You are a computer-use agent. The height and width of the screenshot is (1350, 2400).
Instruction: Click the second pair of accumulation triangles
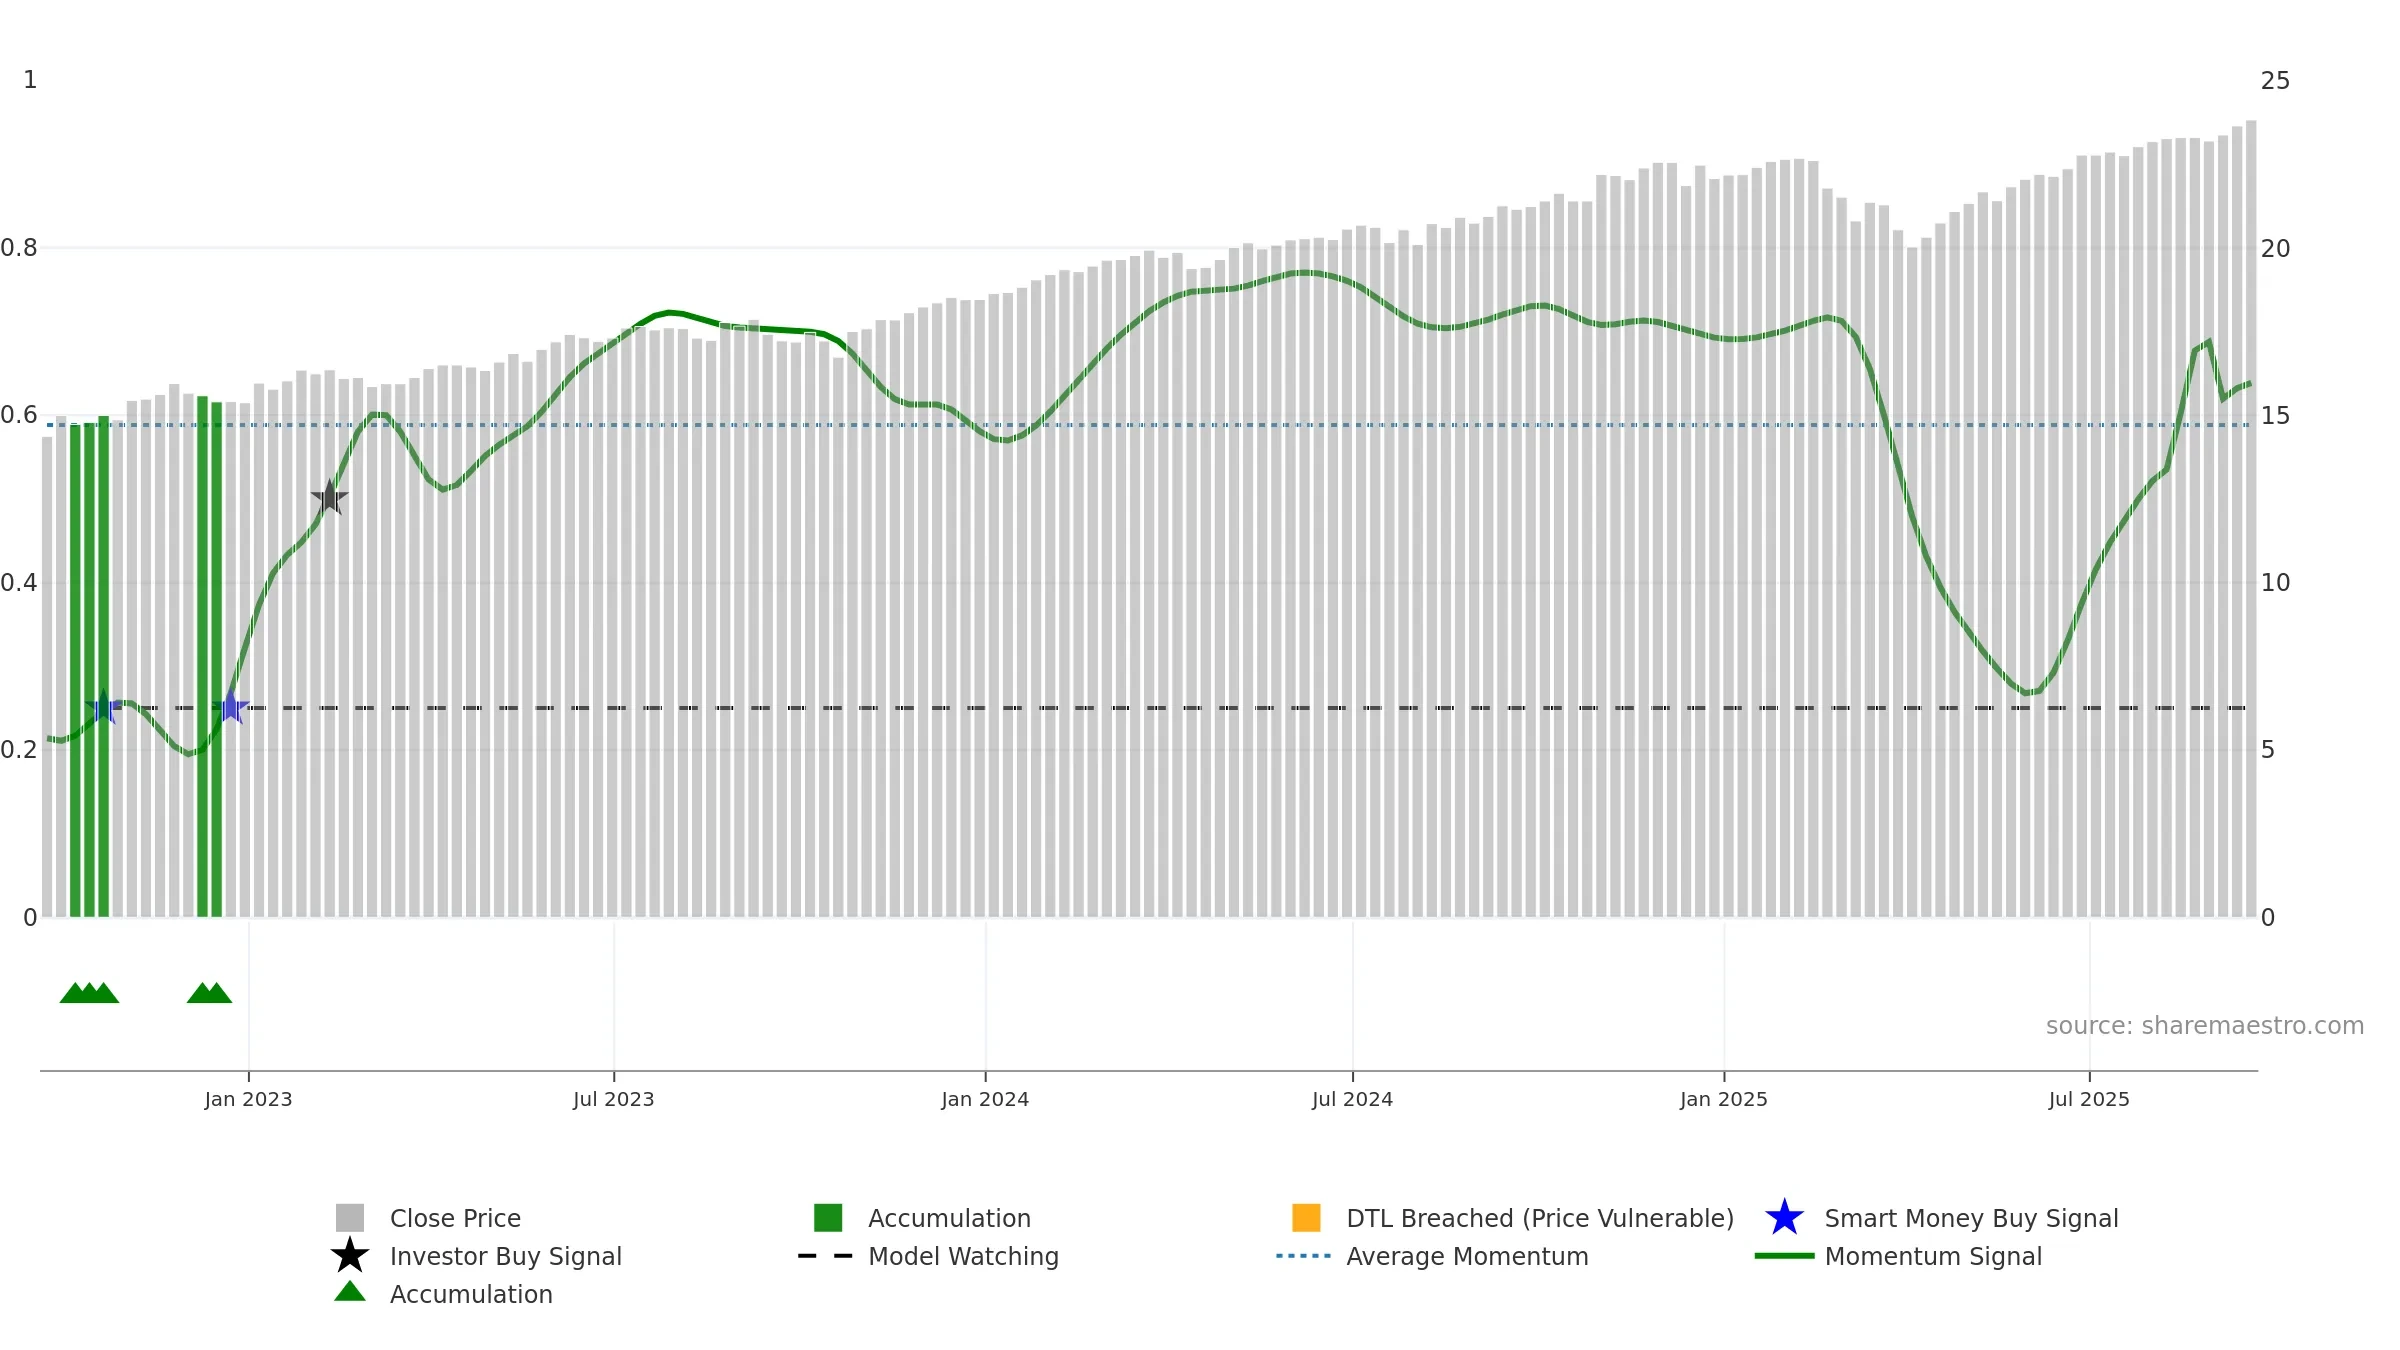tap(209, 993)
